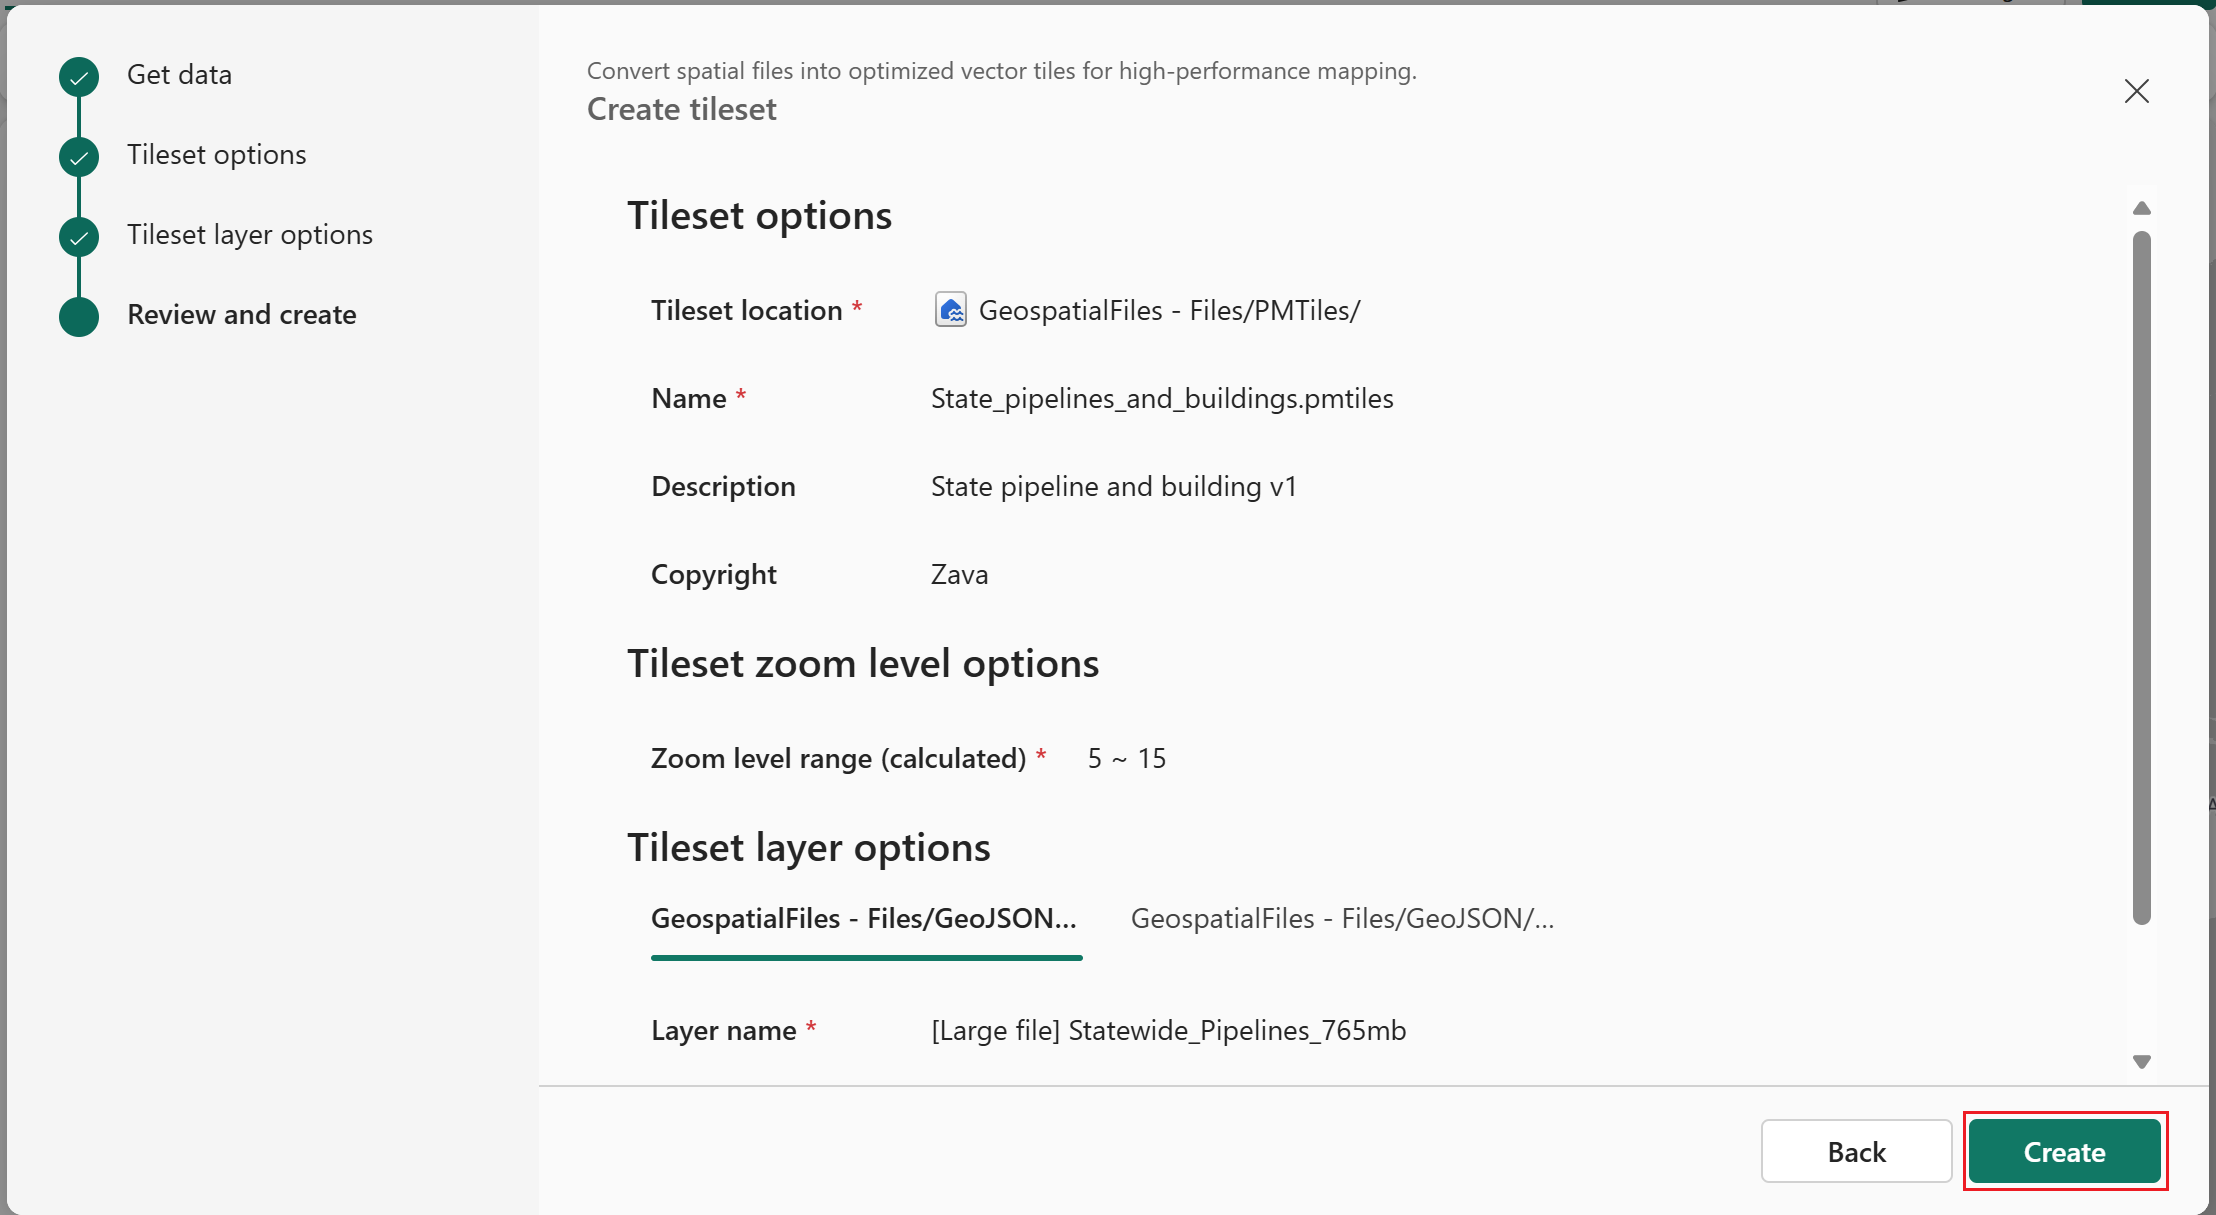Click the vertical scrollbar thumb
Viewport: 2216px width, 1215px height.
pyautogui.click(x=2141, y=577)
